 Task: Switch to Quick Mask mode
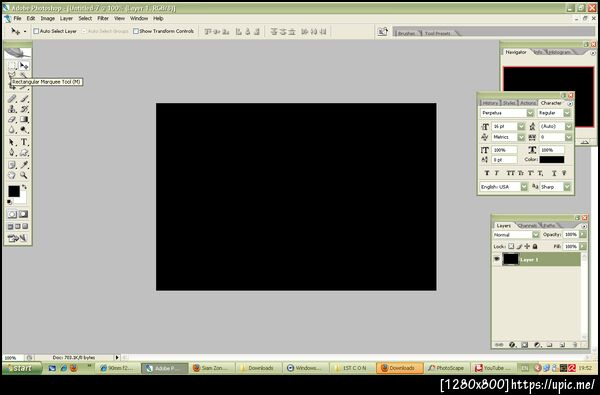tap(23, 214)
